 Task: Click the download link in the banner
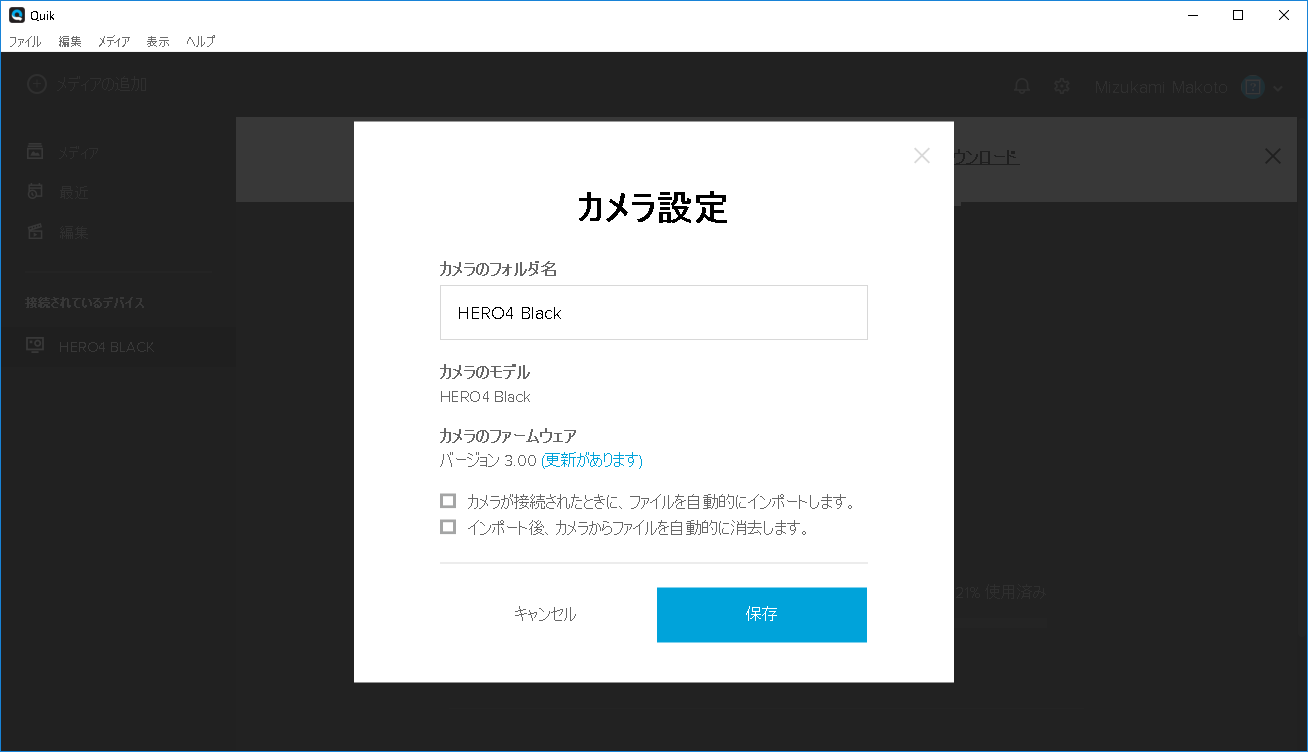coord(986,157)
